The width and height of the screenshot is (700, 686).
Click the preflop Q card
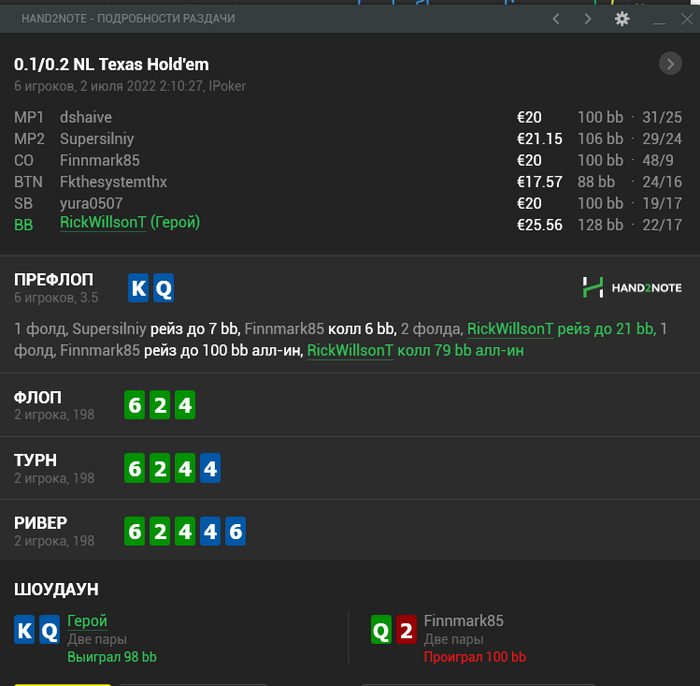[163, 288]
